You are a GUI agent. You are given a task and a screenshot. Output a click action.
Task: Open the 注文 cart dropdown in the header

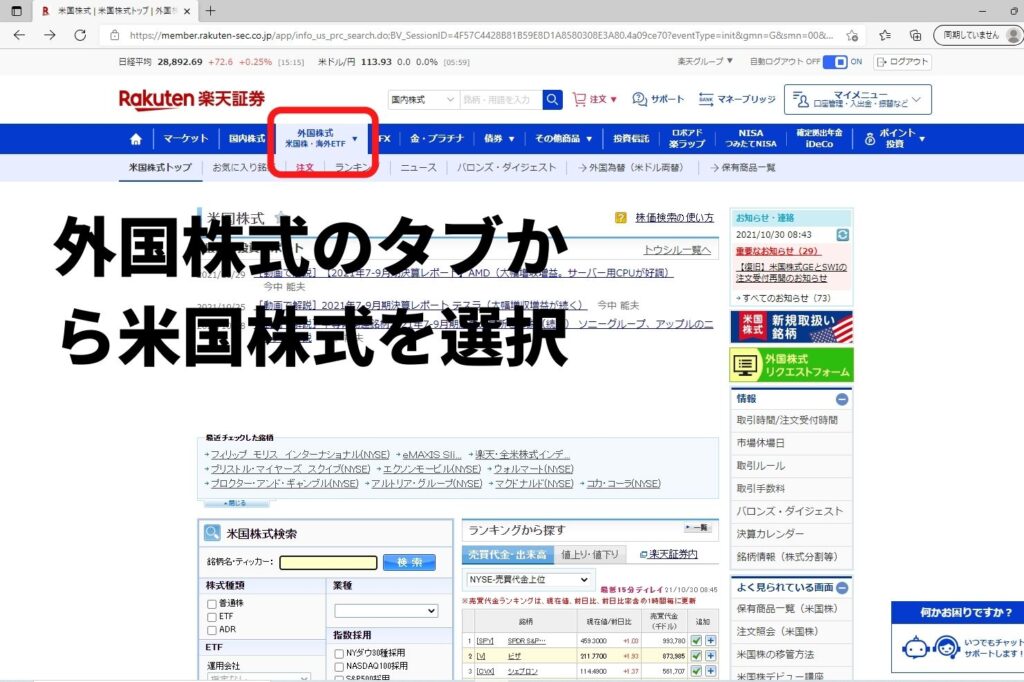click(595, 99)
